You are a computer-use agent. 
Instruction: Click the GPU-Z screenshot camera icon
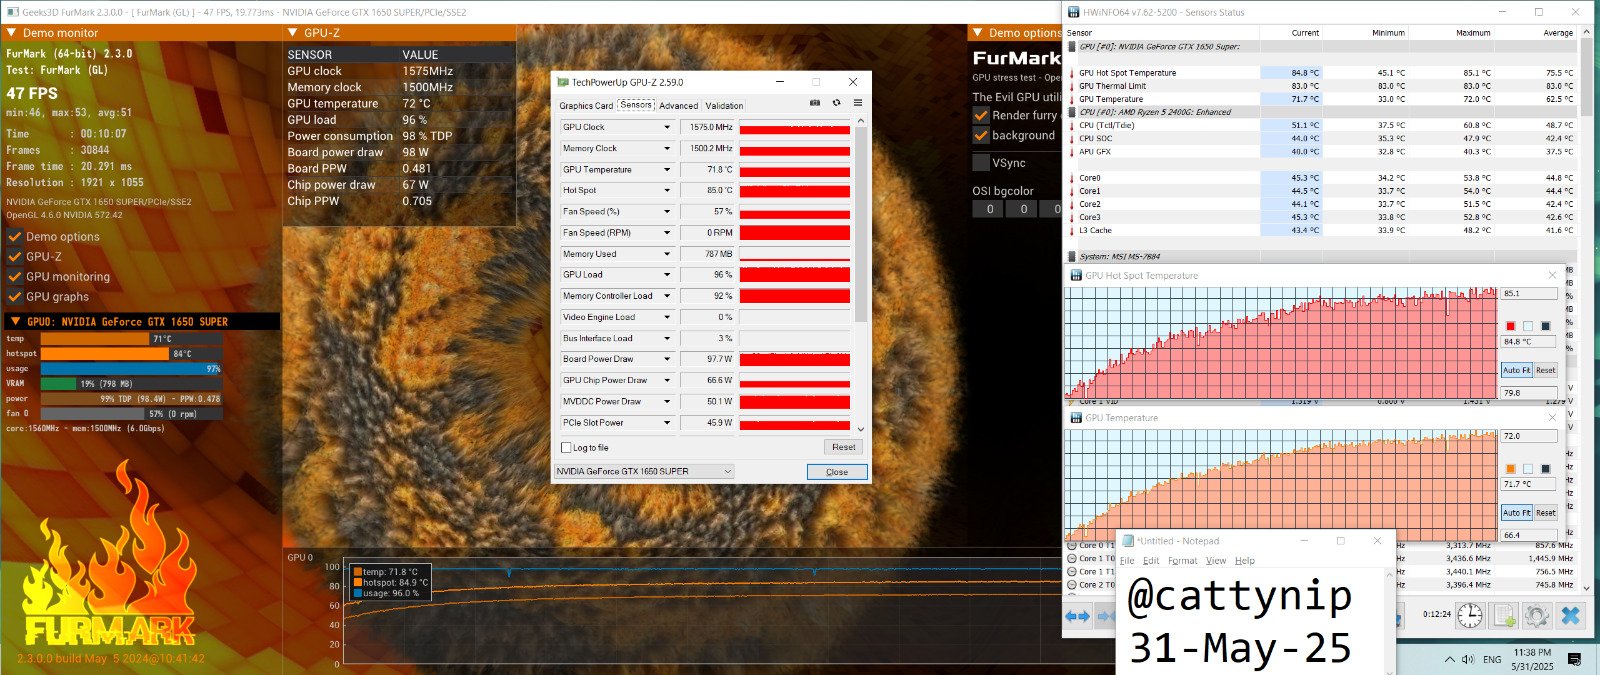[815, 103]
